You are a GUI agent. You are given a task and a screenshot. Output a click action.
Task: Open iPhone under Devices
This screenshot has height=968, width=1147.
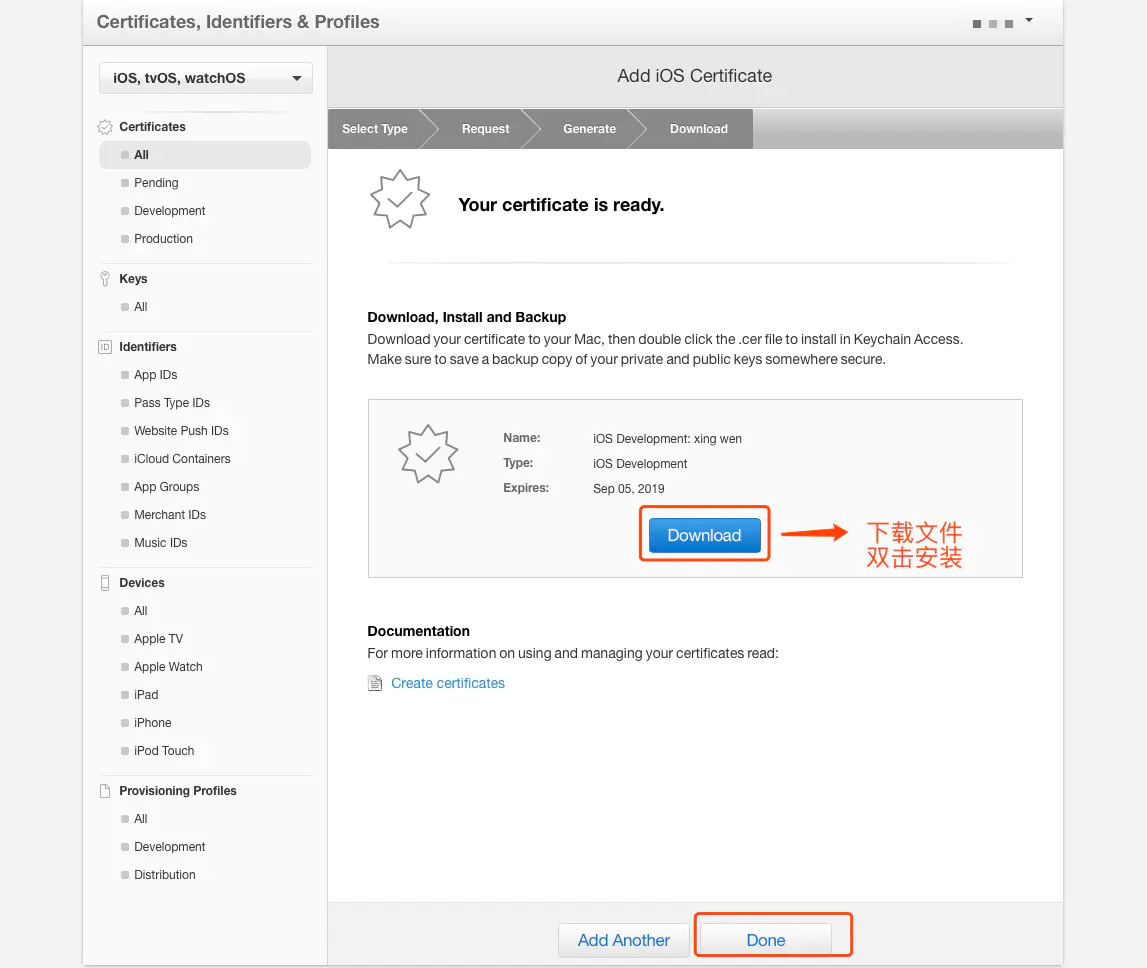coord(152,723)
